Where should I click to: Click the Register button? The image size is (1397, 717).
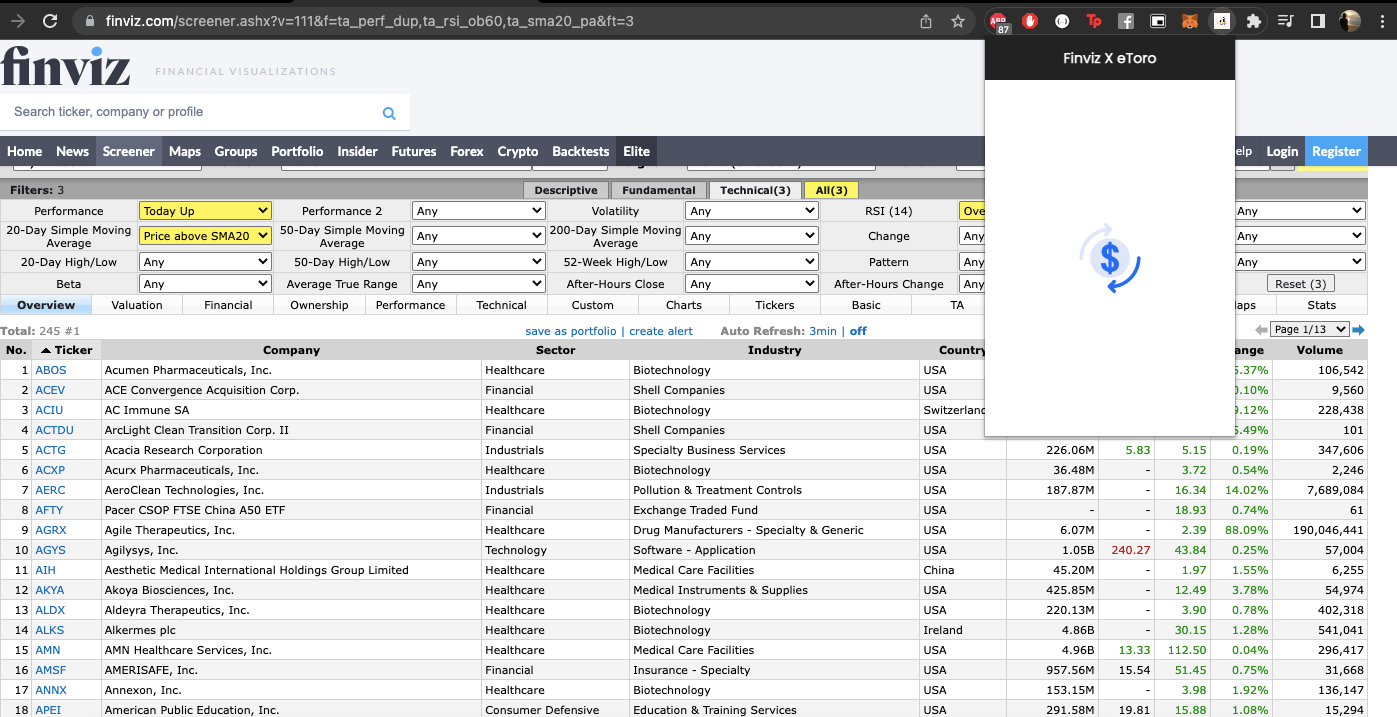coord(1336,151)
